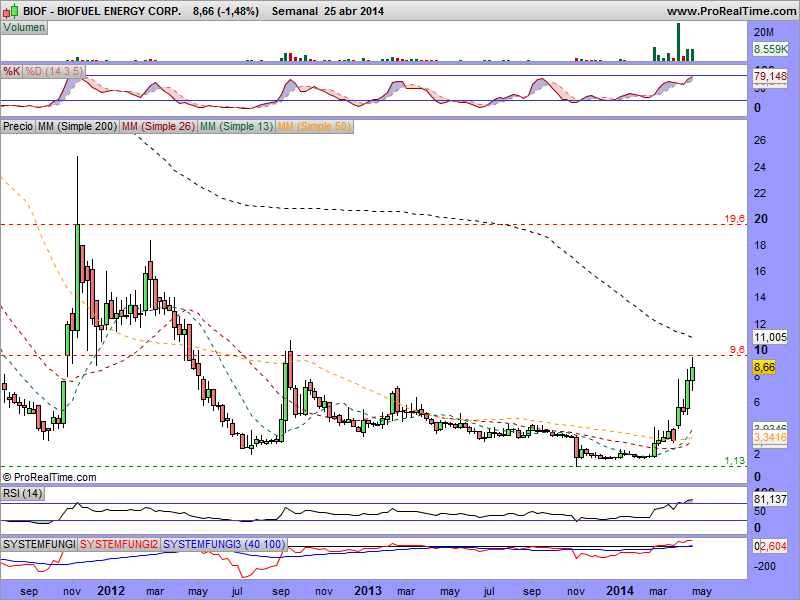
Task: Select the MM (Simple 13) moving average label
Action: point(236,126)
